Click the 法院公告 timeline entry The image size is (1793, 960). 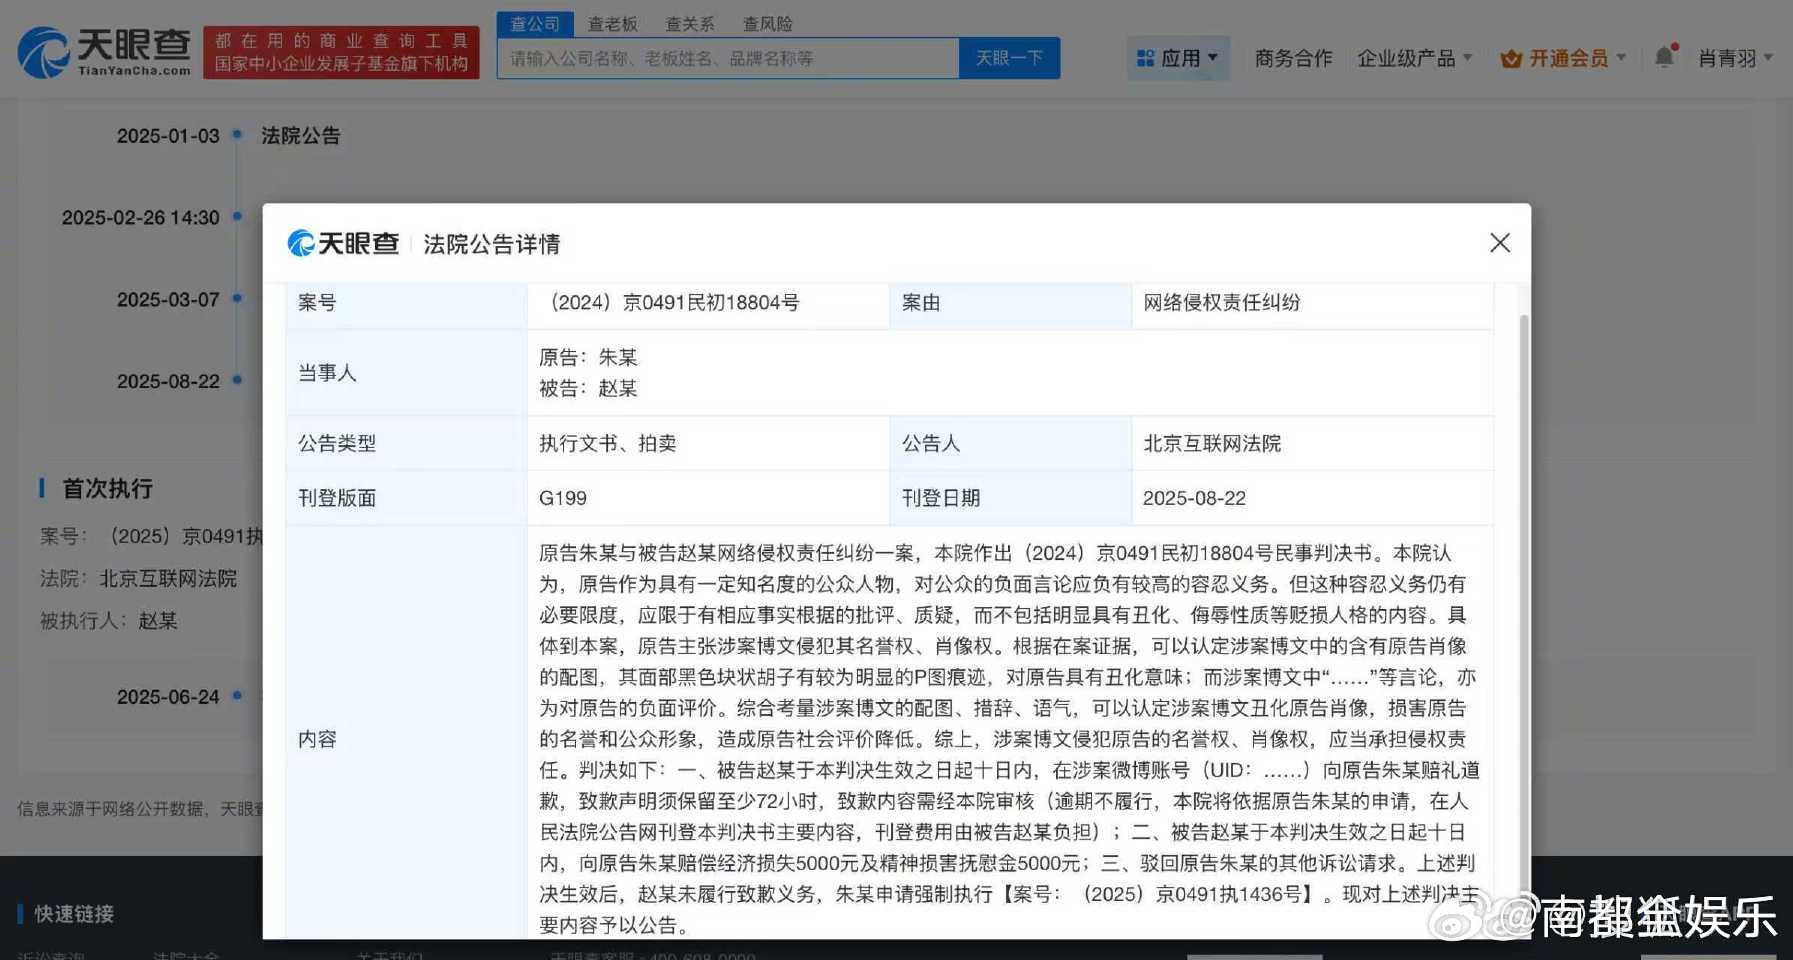(300, 135)
